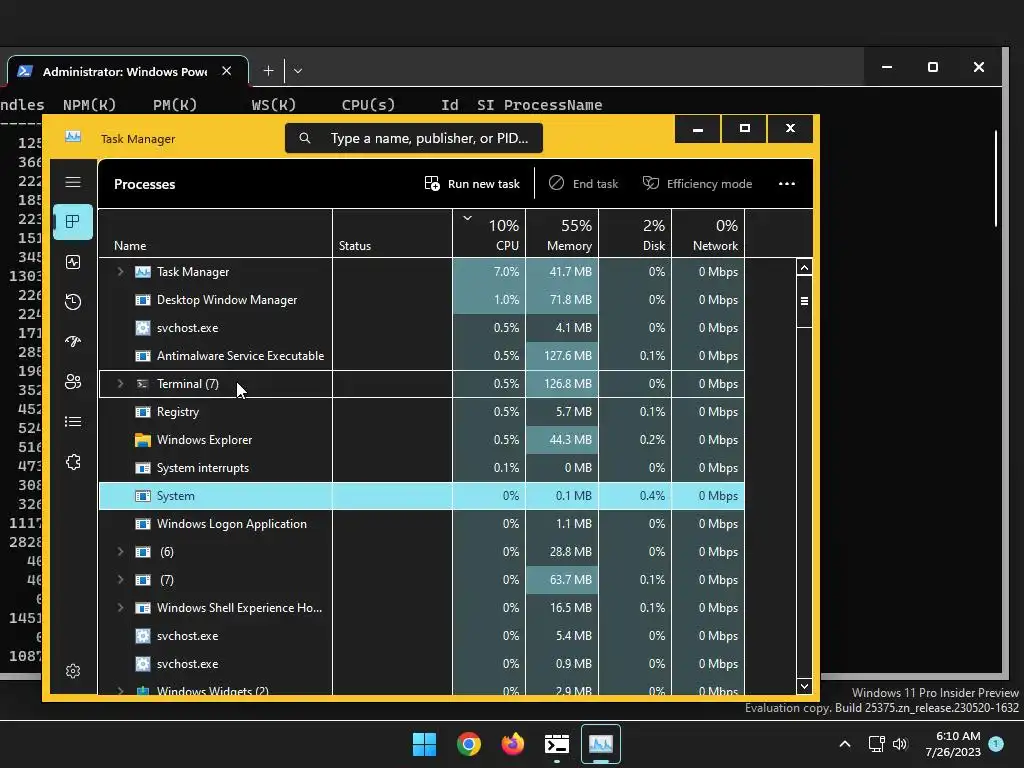Sort by Memory column header
The height and width of the screenshot is (768, 1024).
point(562,233)
